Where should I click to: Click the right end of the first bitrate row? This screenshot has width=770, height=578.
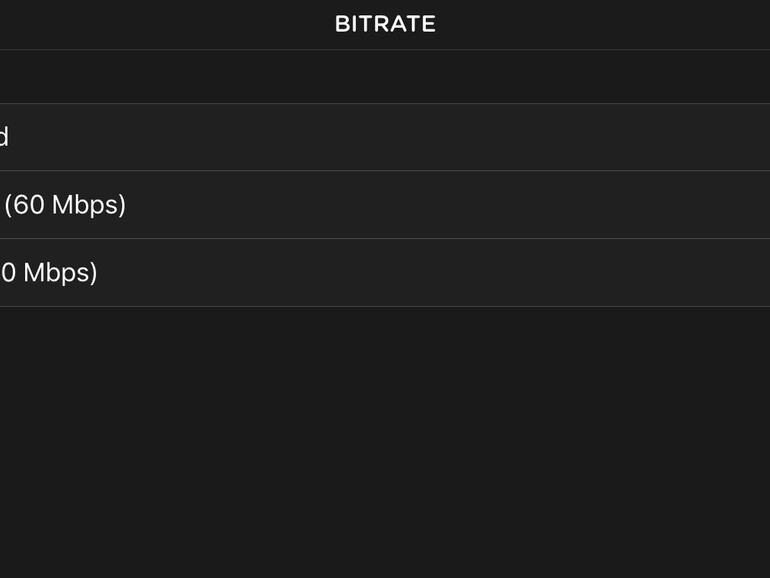coord(740,137)
